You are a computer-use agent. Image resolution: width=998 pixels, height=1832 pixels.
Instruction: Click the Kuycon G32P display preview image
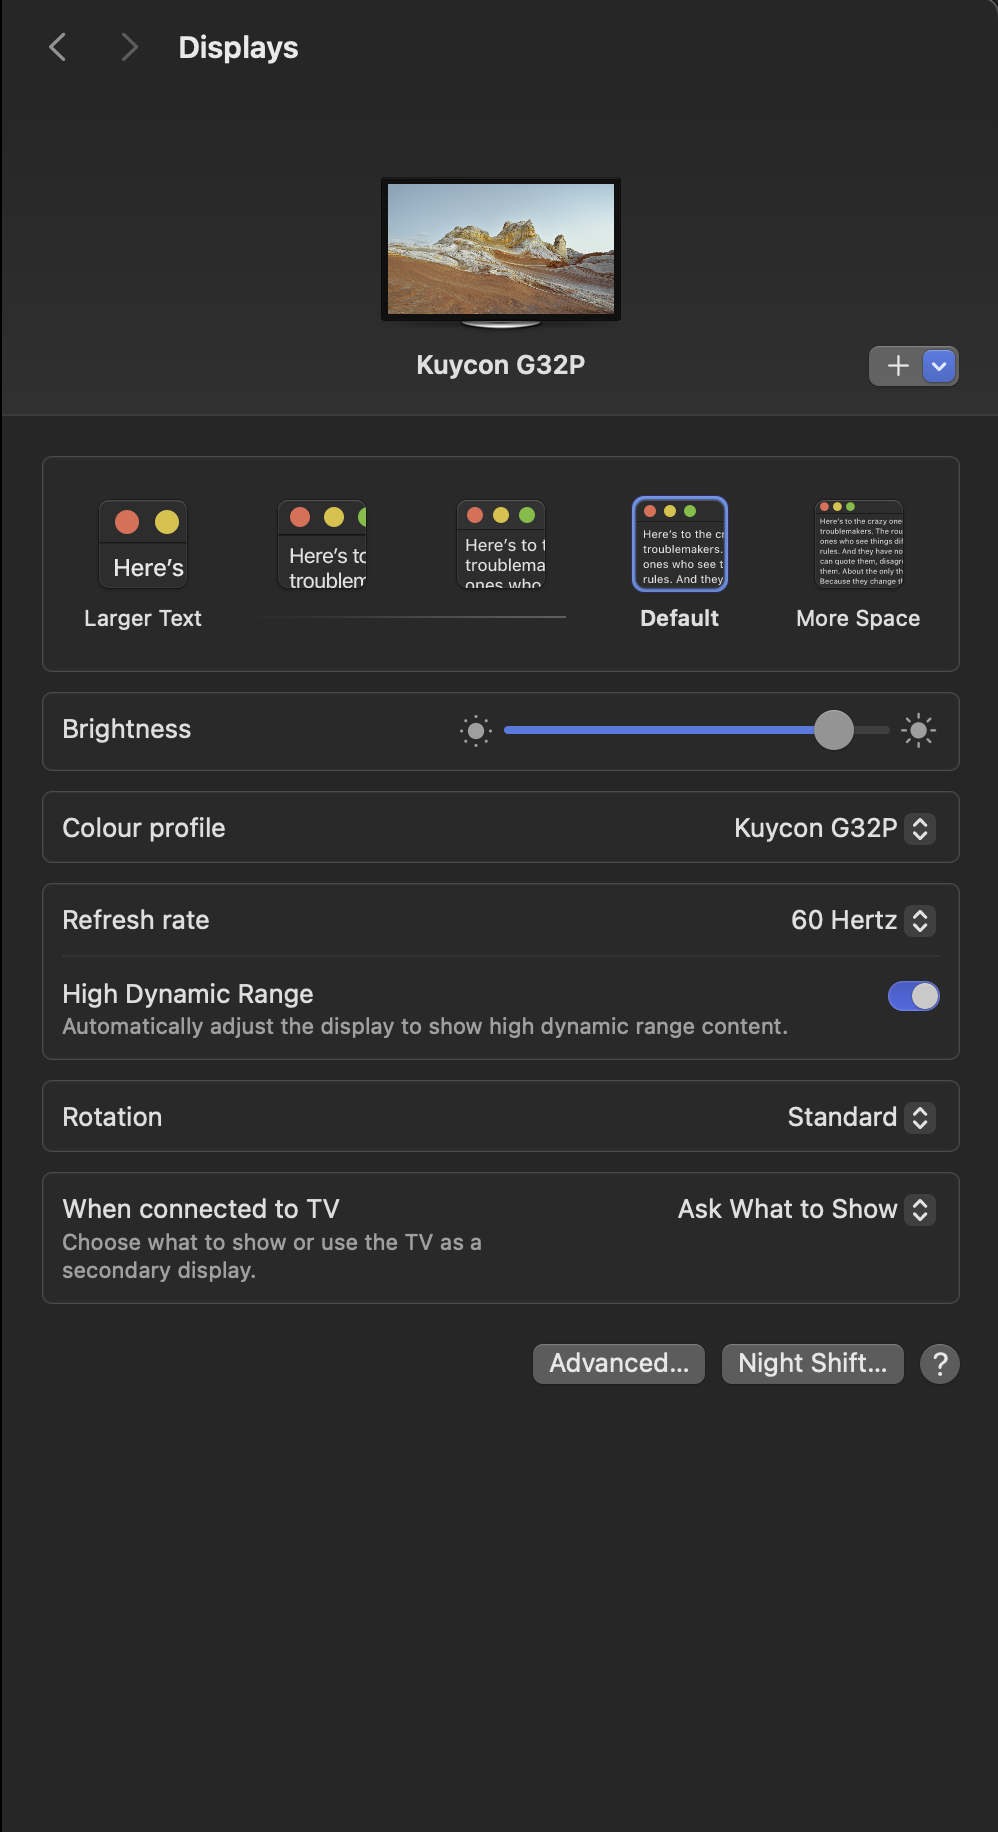click(x=500, y=249)
